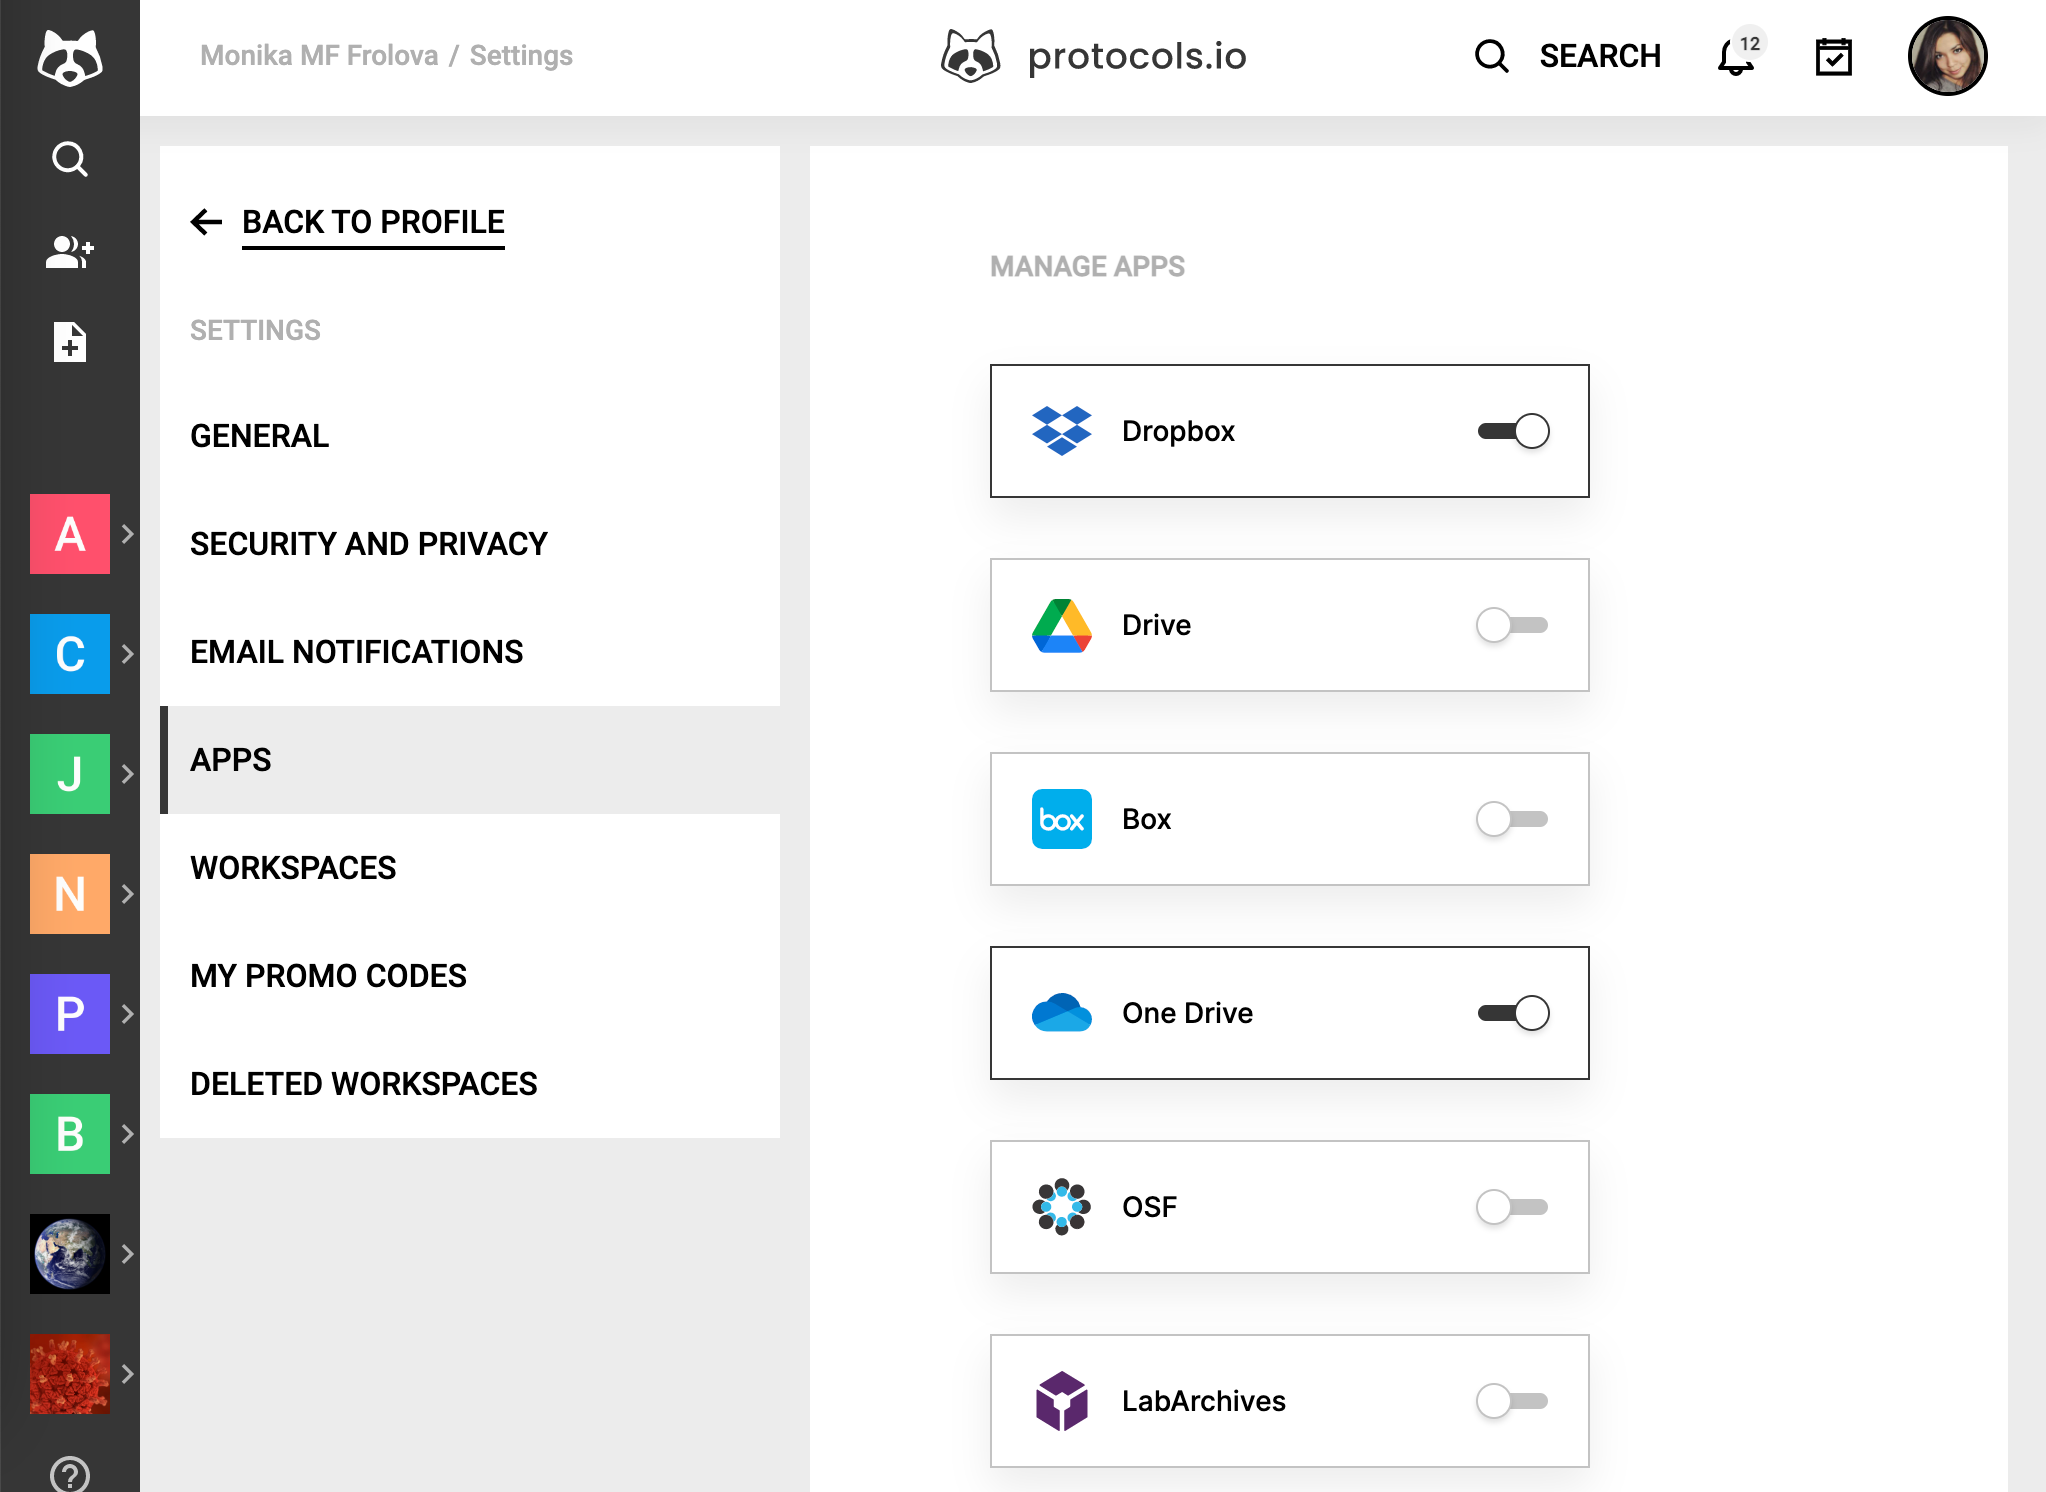Image resolution: width=2046 pixels, height=1492 pixels.
Task: Create a new protocol via the document icon
Action: click(69, 344)
